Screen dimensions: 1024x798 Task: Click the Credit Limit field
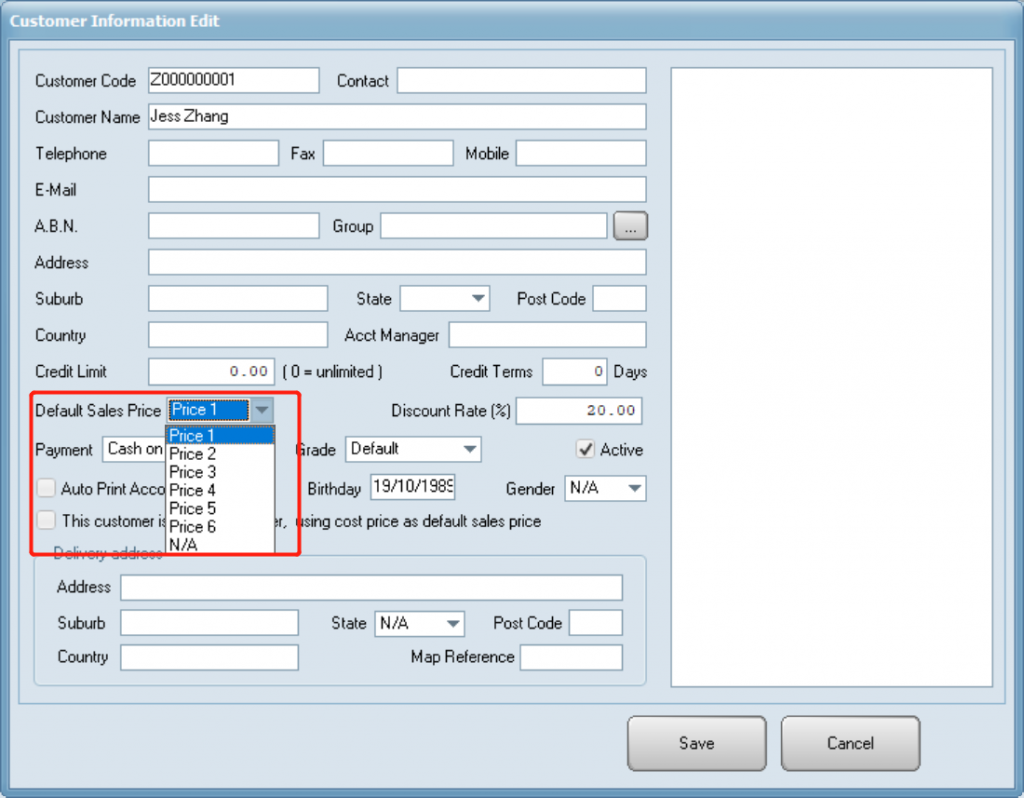click(210, 372)
